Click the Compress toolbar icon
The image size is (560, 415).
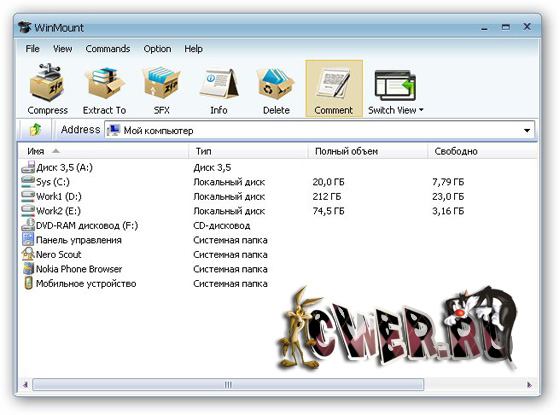click(x=48, y=83)
